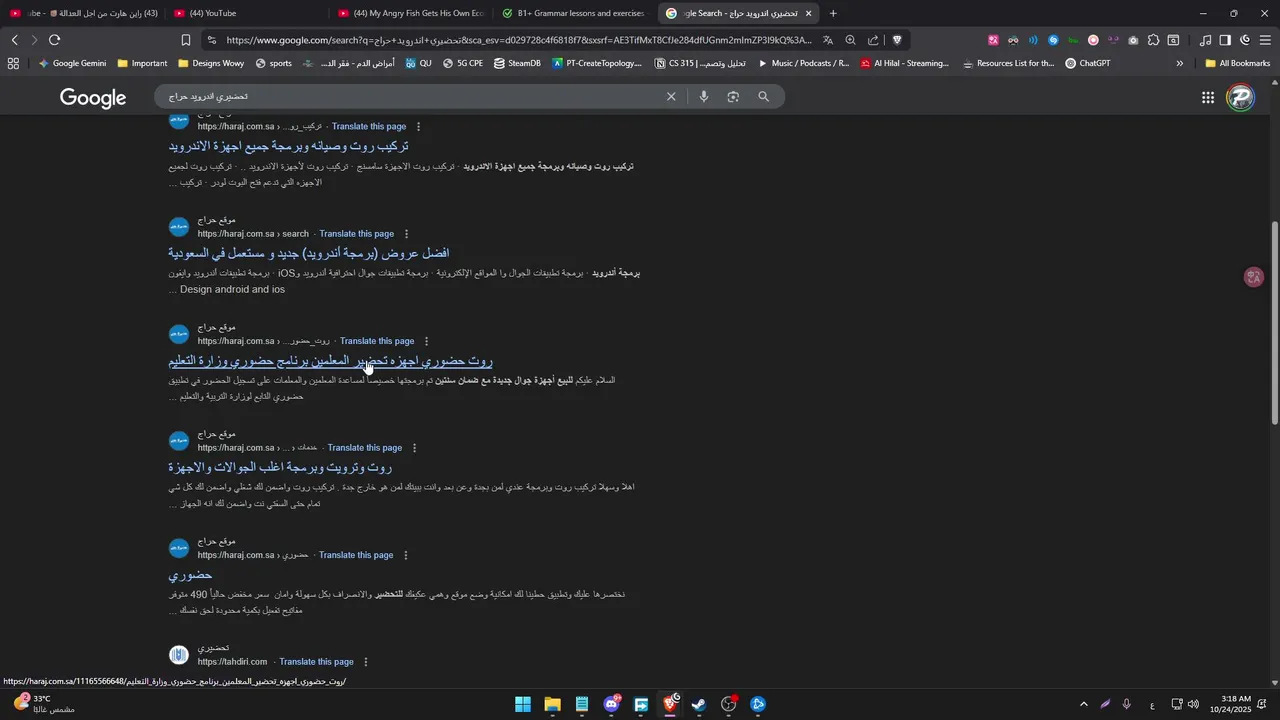Go back to the previous page
This screenshot has width=1280, height=720.
point(14,40)
